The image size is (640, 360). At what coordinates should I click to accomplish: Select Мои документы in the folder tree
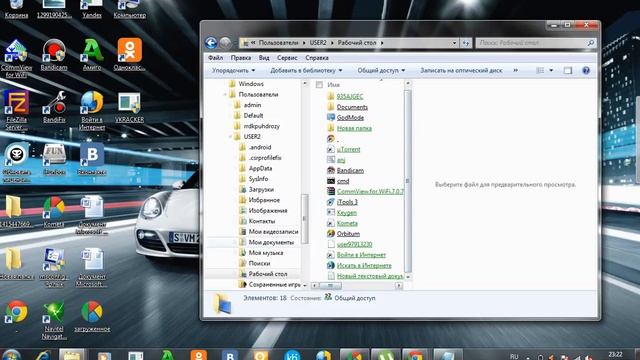pos(271,242)
